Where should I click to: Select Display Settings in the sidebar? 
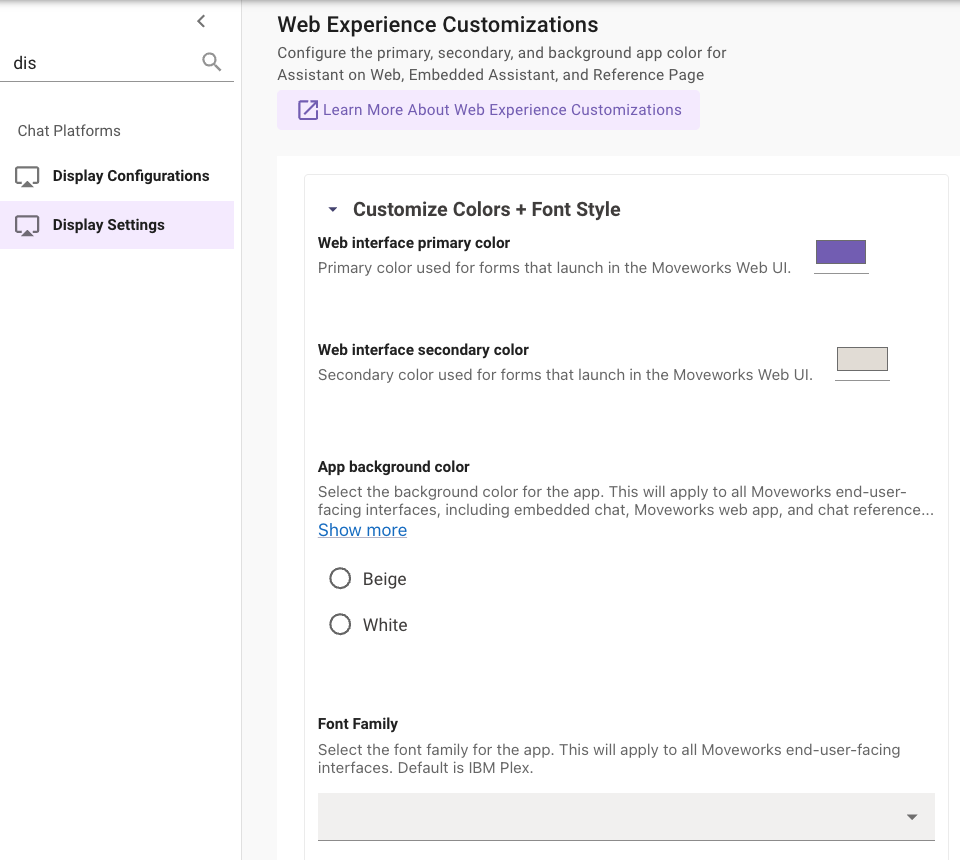click(x=109, y=225)
